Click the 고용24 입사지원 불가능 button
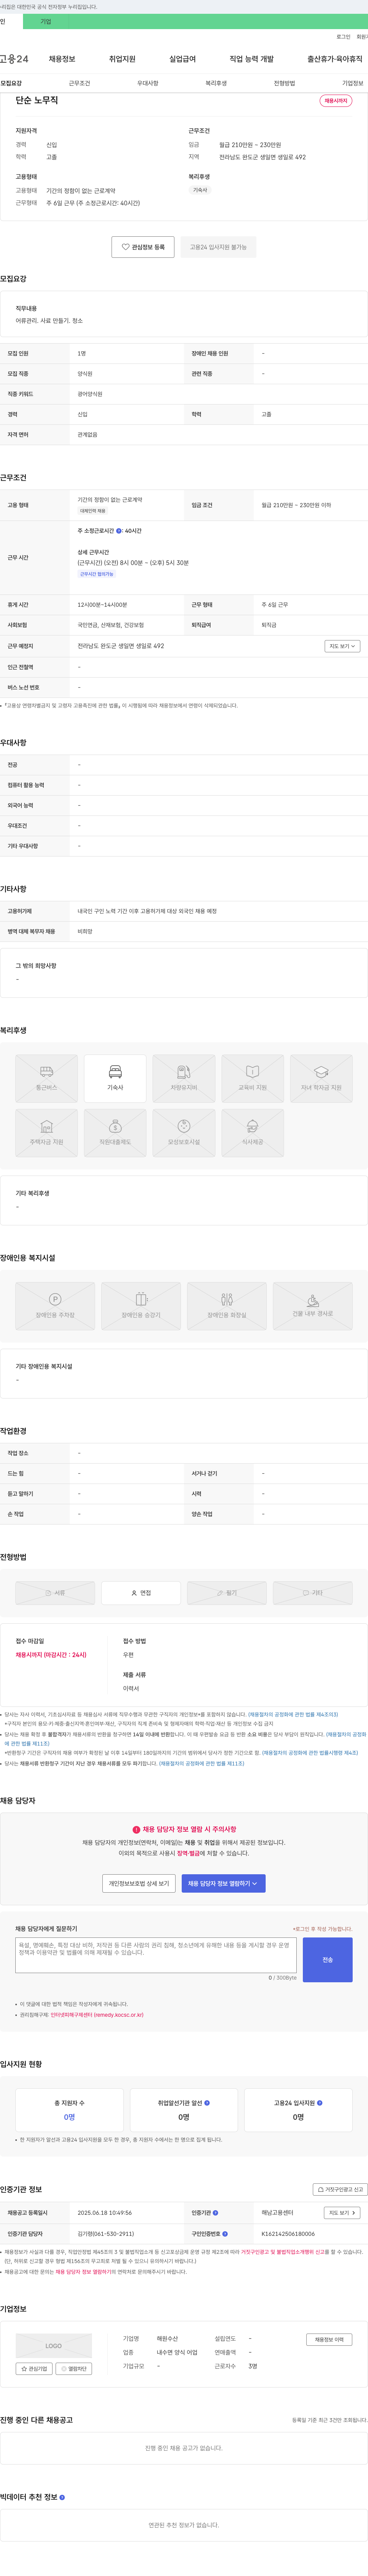The height and width of the screenshot is (2576, 368). [218, 247]
